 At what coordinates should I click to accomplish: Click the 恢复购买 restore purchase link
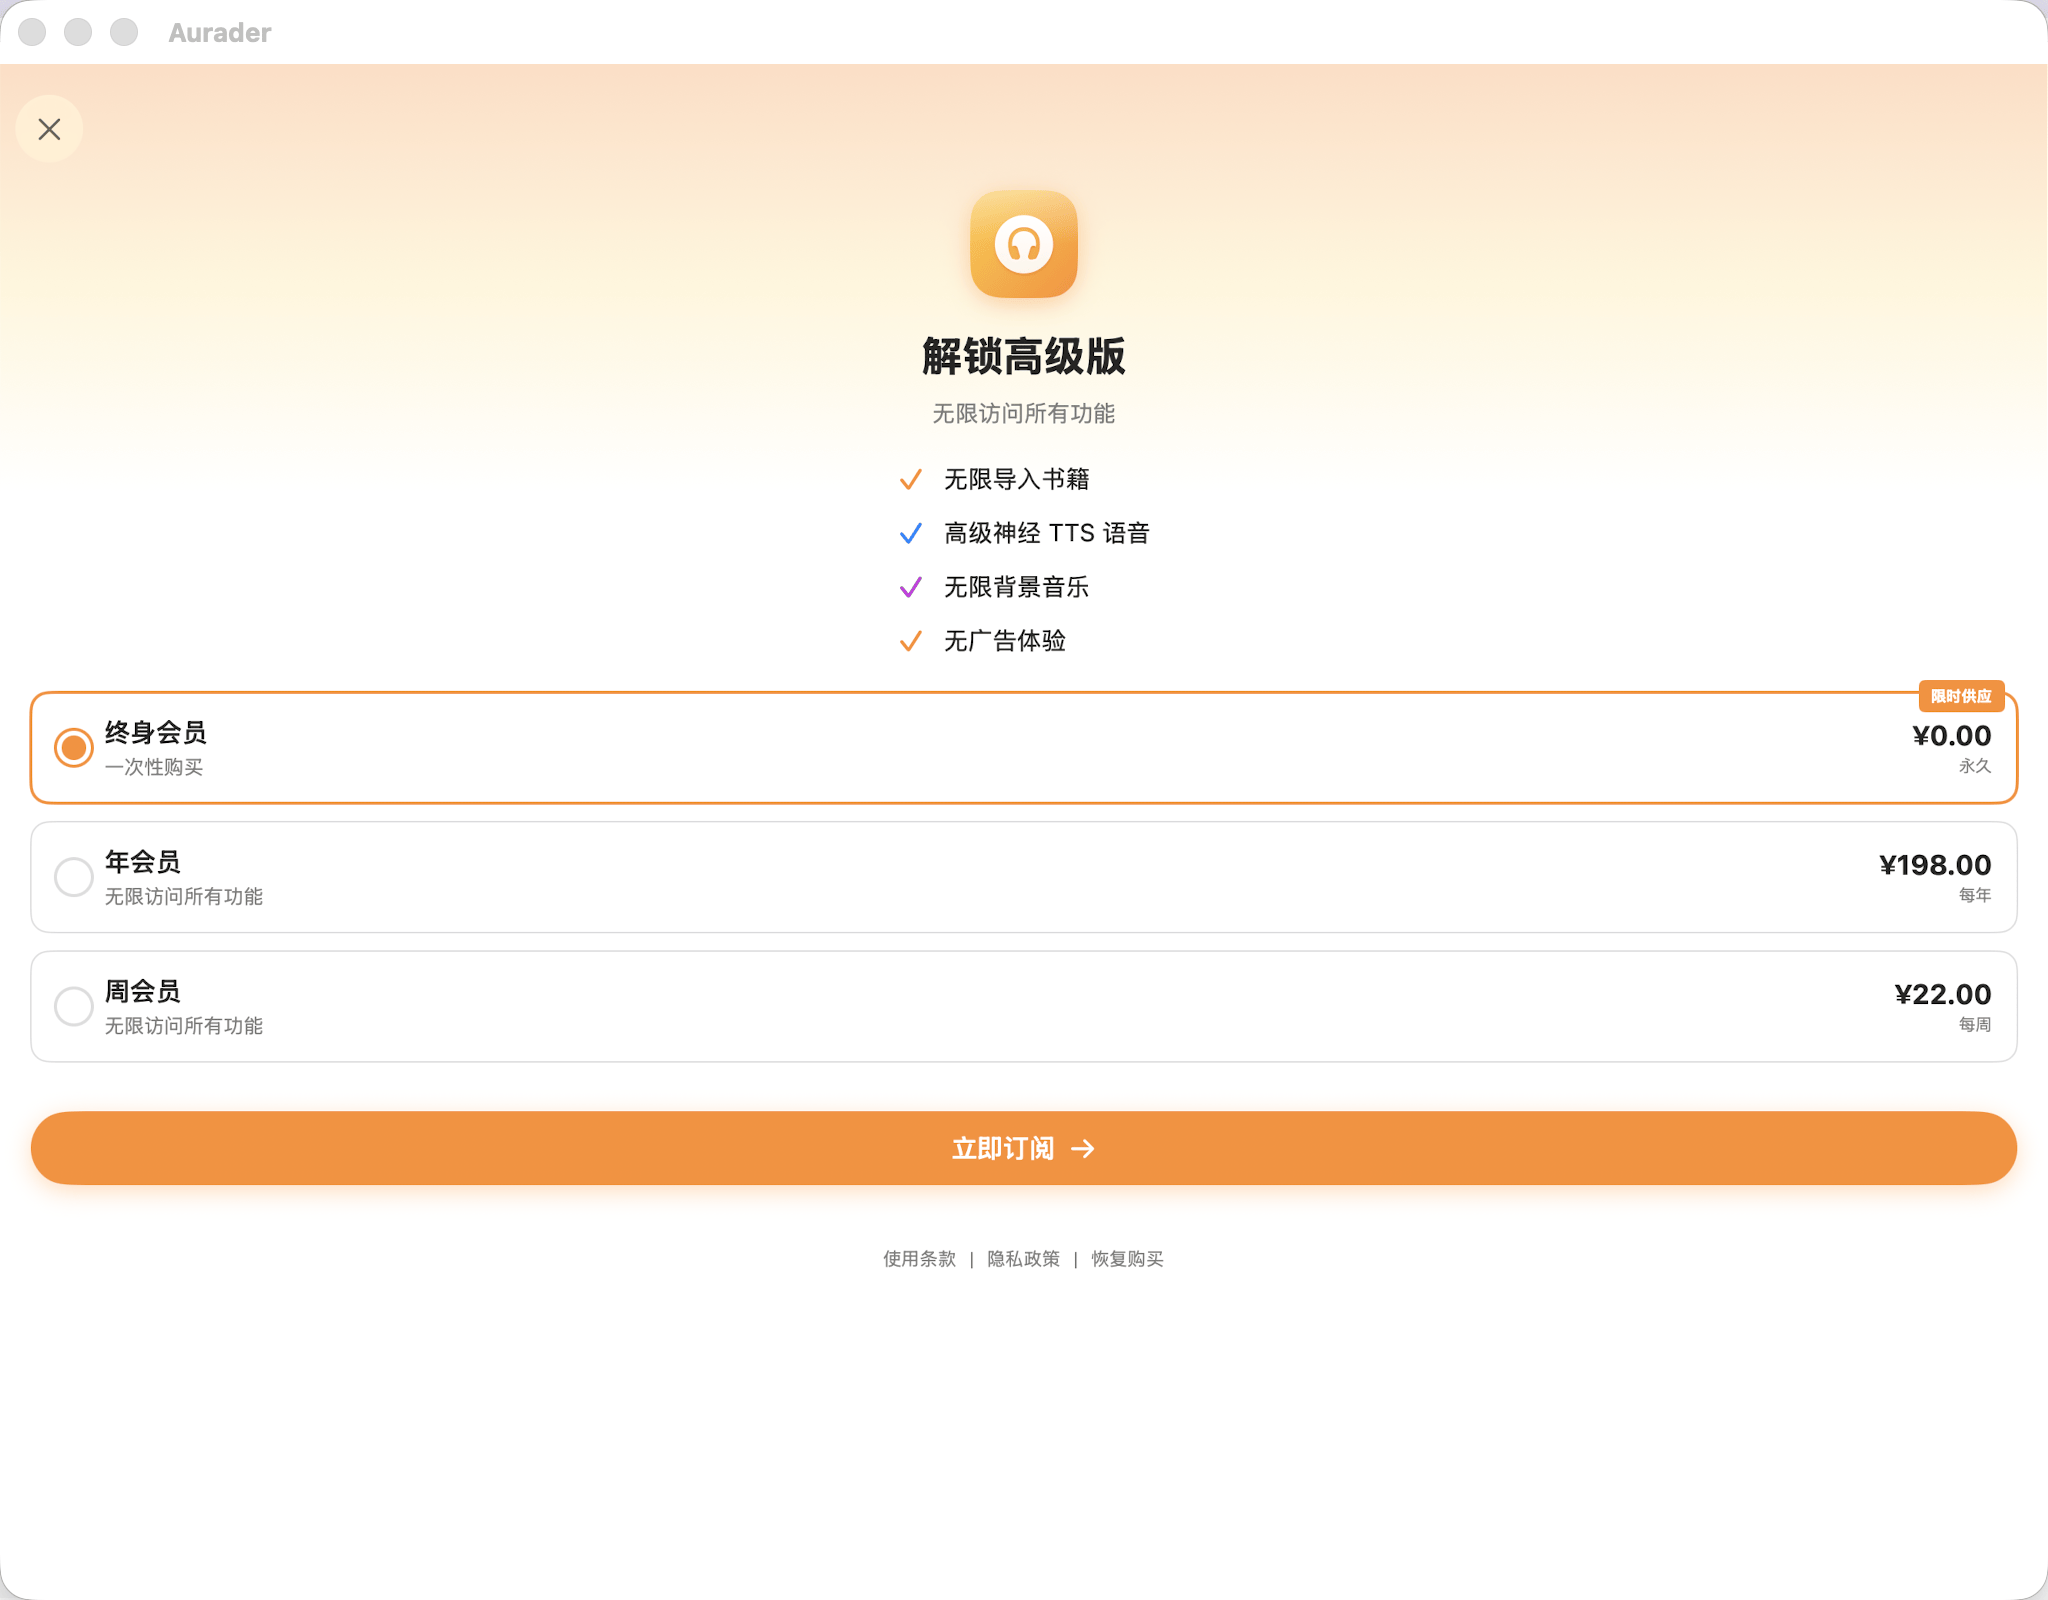coord(1127,1259)
